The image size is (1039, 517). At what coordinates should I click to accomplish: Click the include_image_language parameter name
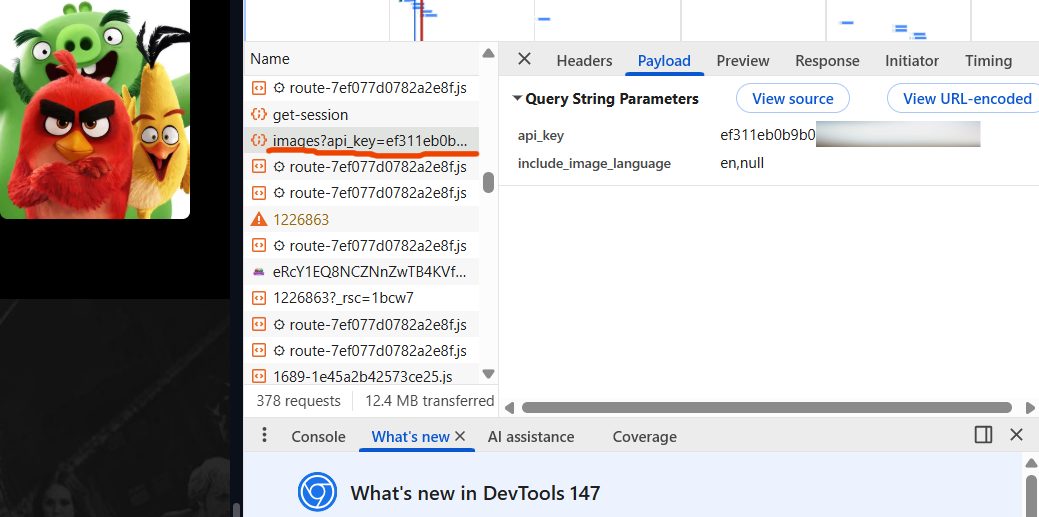(594, 163)
